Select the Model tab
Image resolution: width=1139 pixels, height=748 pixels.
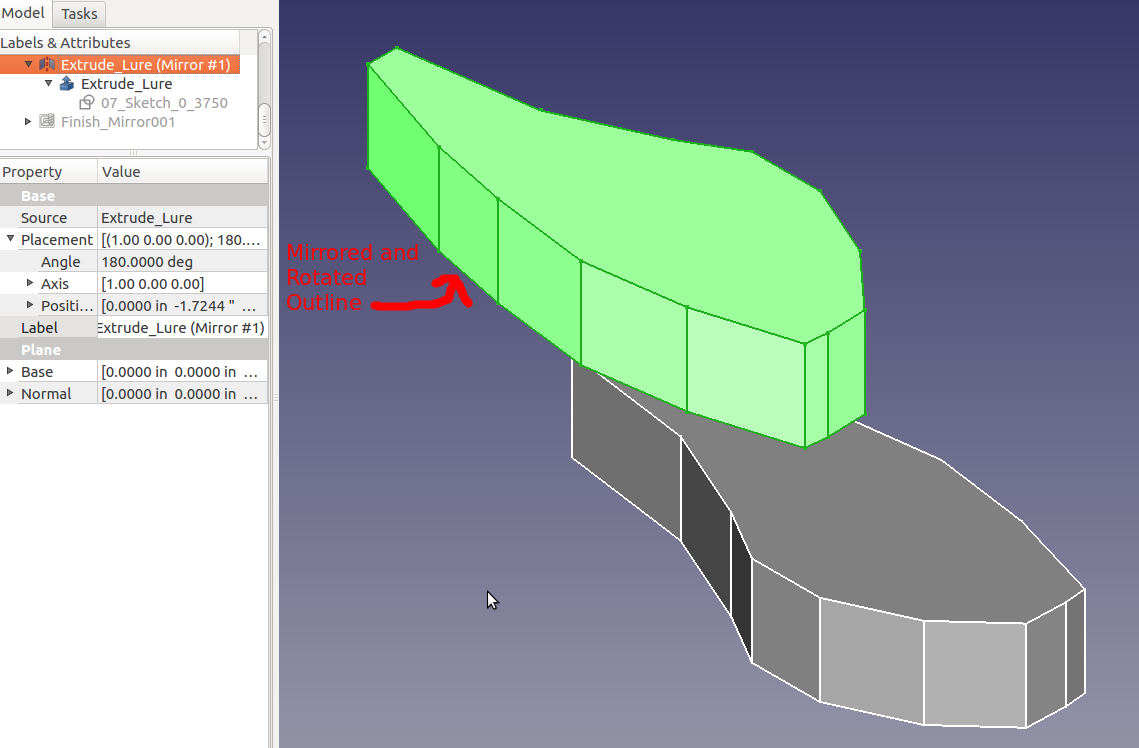click(24, 13)
